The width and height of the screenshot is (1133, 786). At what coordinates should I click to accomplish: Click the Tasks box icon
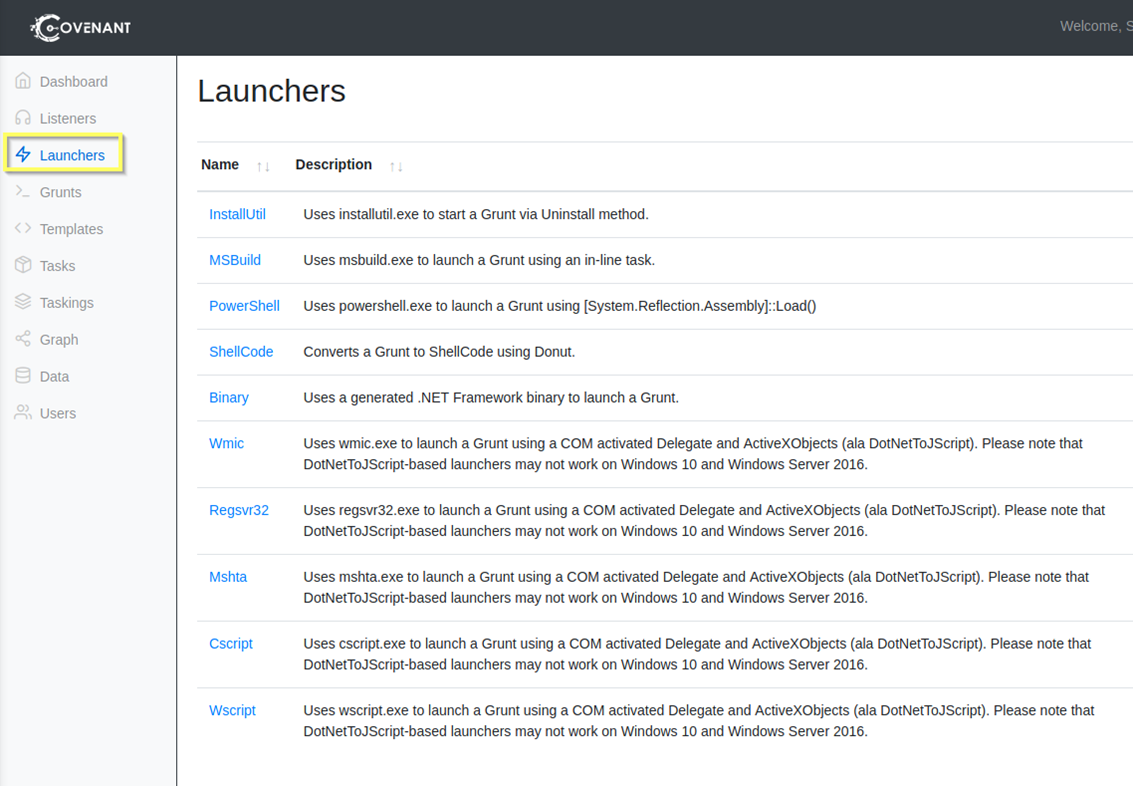point(23,265)
